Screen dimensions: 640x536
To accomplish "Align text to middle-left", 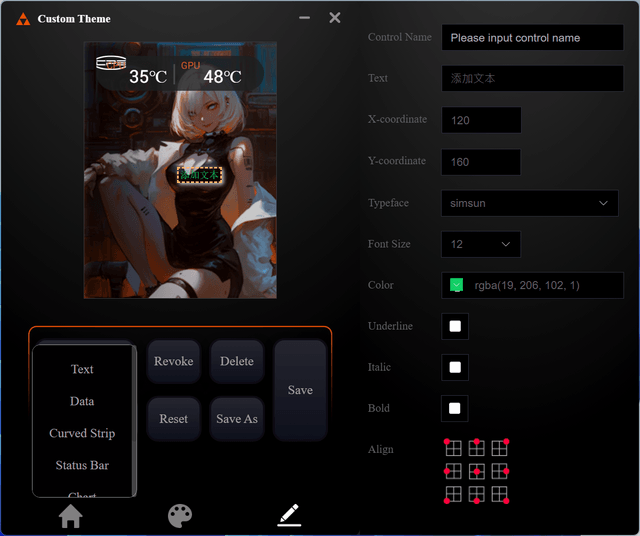I will [x=452, y=471].
